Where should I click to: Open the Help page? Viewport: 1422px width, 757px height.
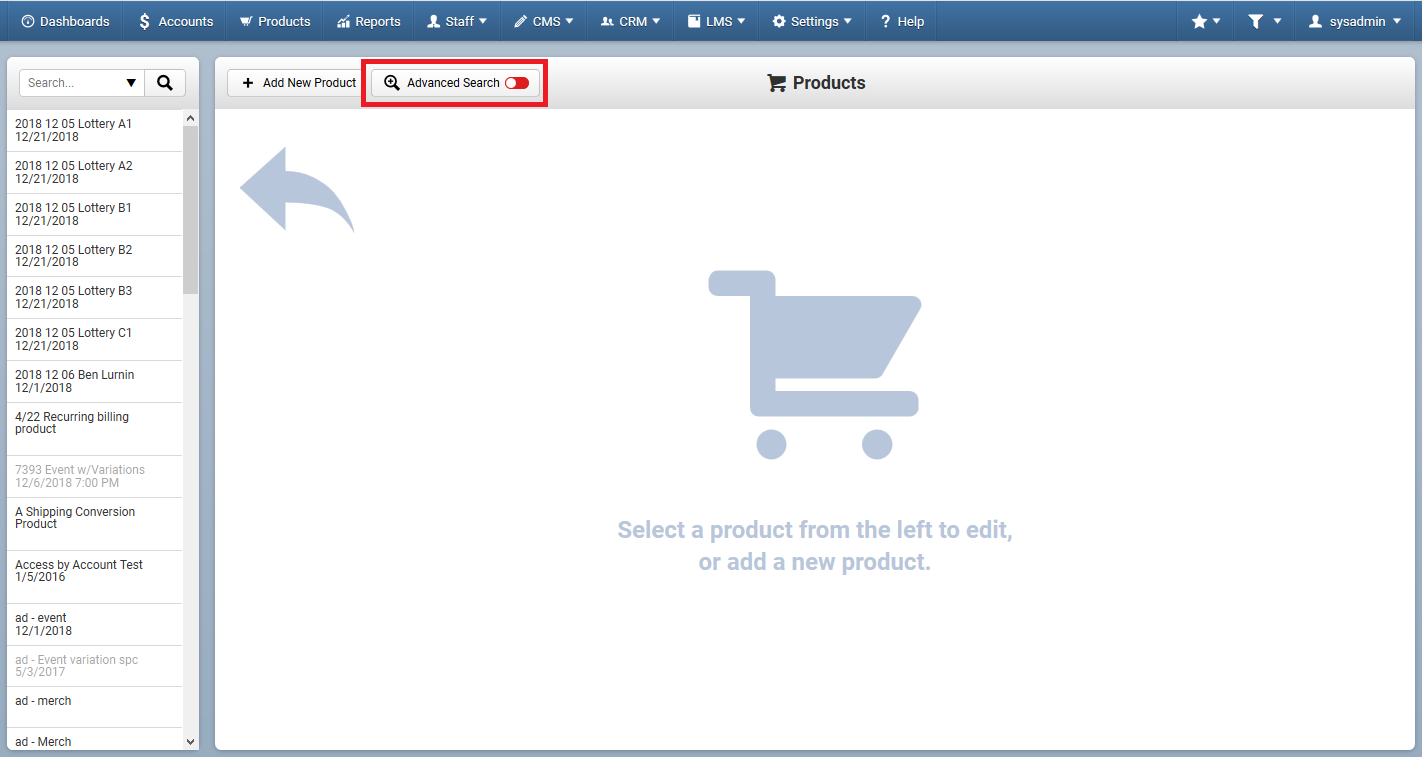click(x=901, y=21)
